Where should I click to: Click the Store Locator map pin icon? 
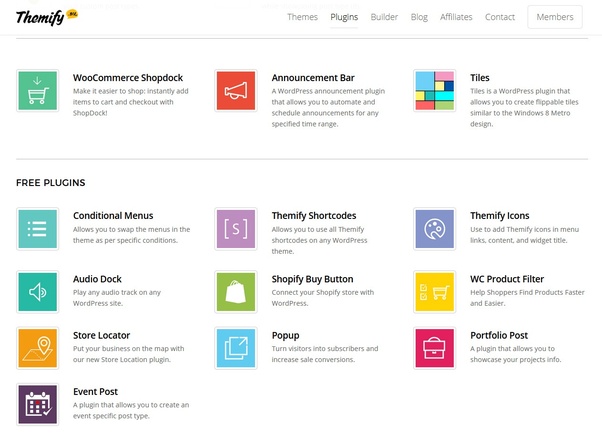coord(38,348)
